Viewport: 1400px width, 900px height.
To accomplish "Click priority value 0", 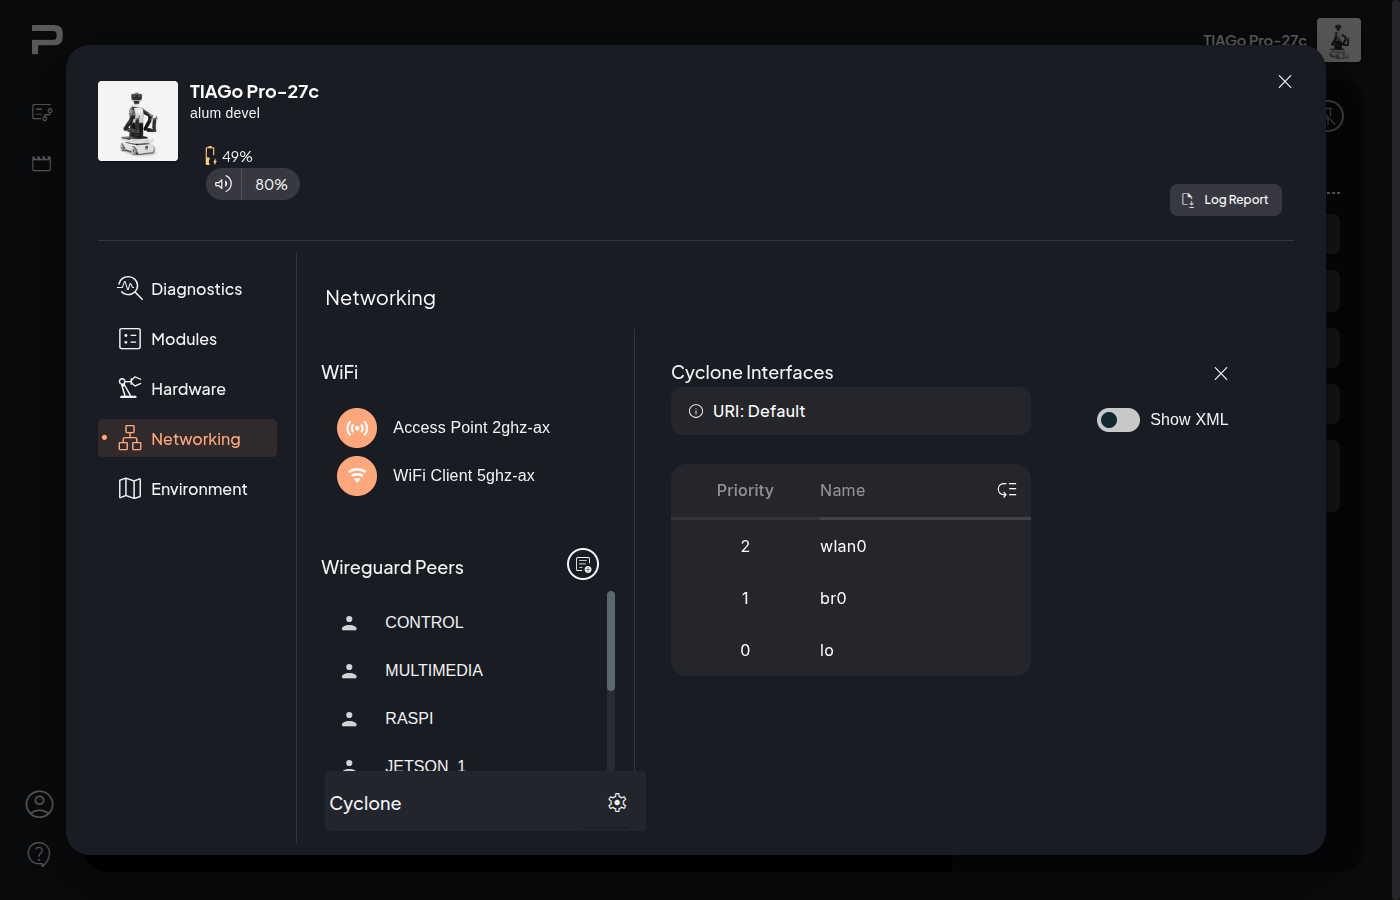I will [x=745, y=650].
